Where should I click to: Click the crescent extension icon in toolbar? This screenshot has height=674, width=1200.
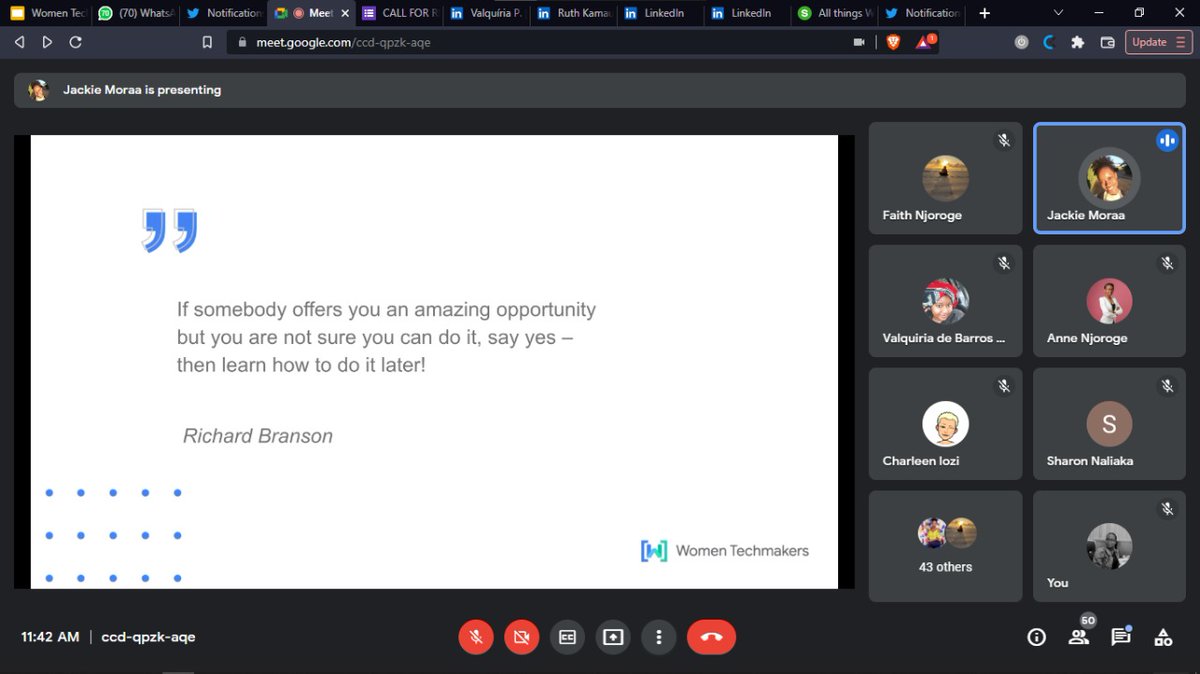coord(1049,42)
